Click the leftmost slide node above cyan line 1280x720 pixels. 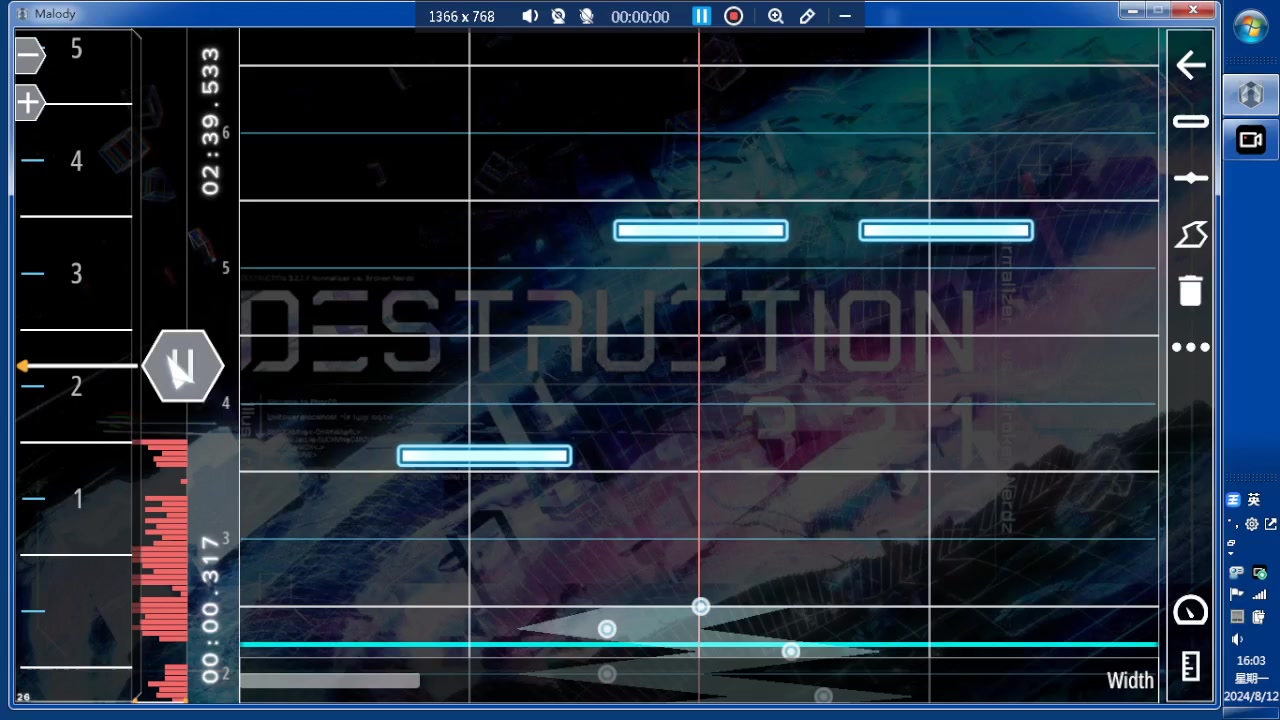(x=607, y=629)
